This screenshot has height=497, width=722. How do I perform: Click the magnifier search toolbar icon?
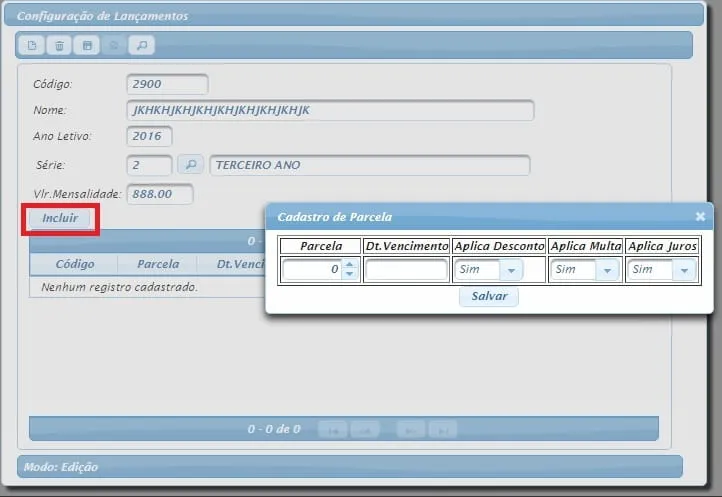pos(141,45)
